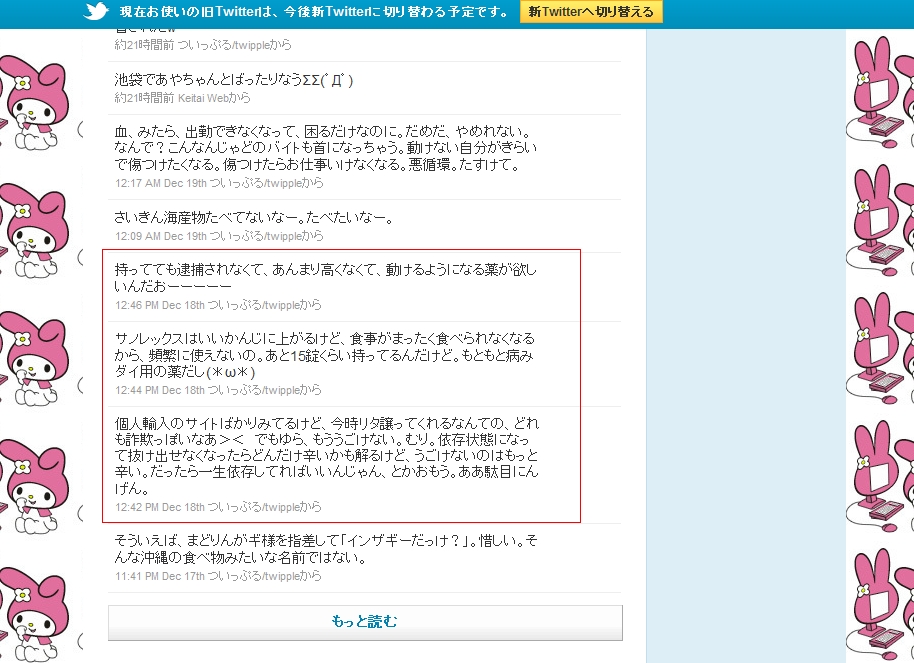Click the Twitter bird logo in the banner
914x663 pixels.
[96, 11]
